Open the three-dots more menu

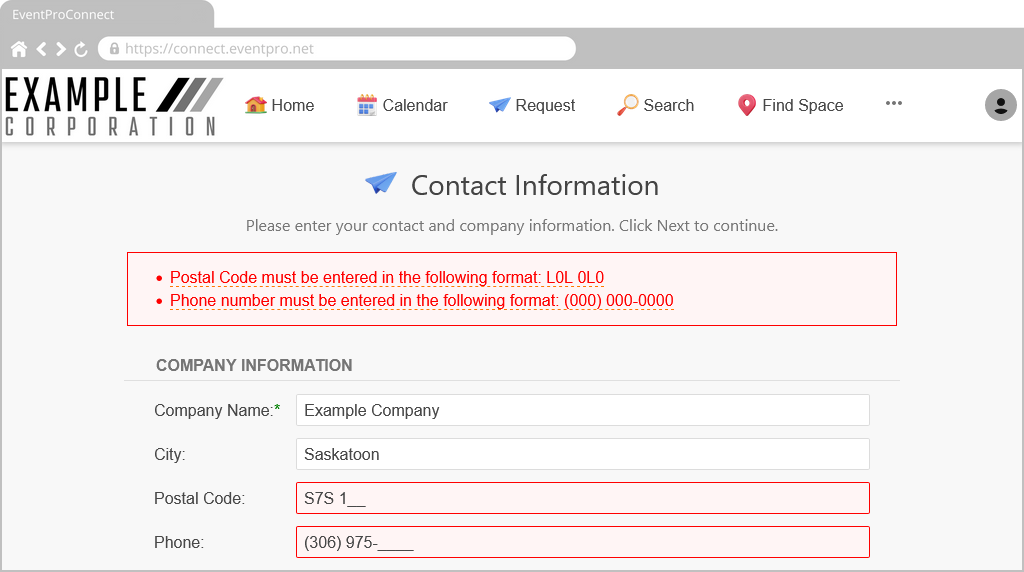pos(893,103)
